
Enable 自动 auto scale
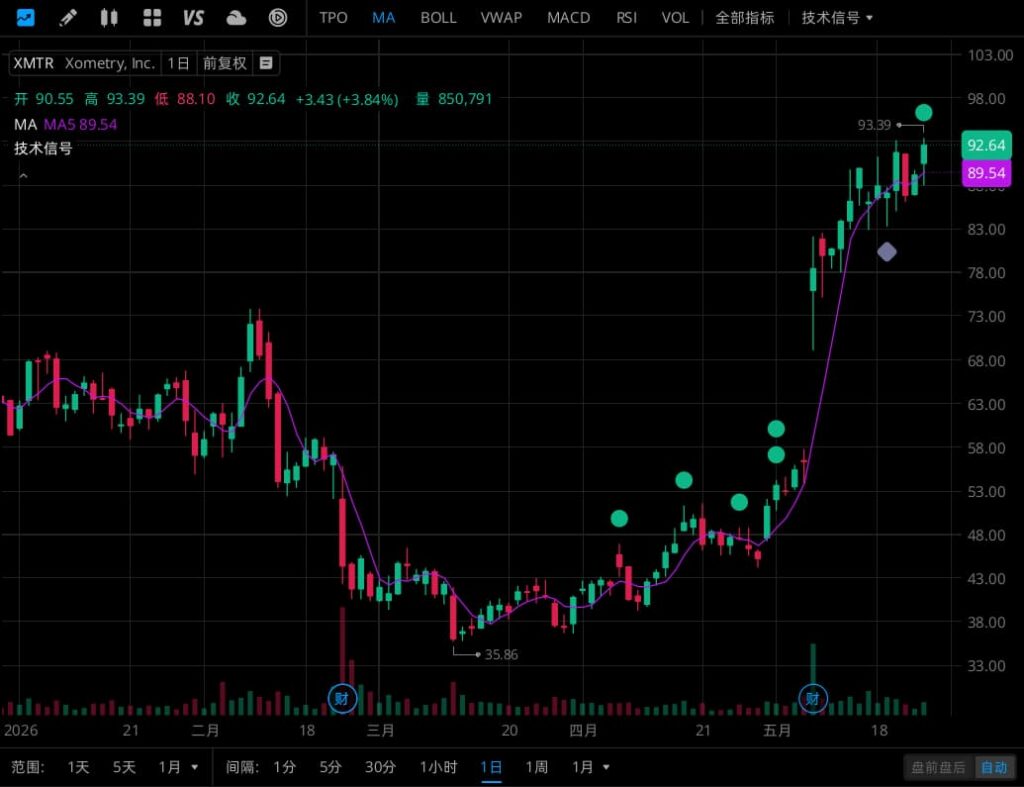994,767
